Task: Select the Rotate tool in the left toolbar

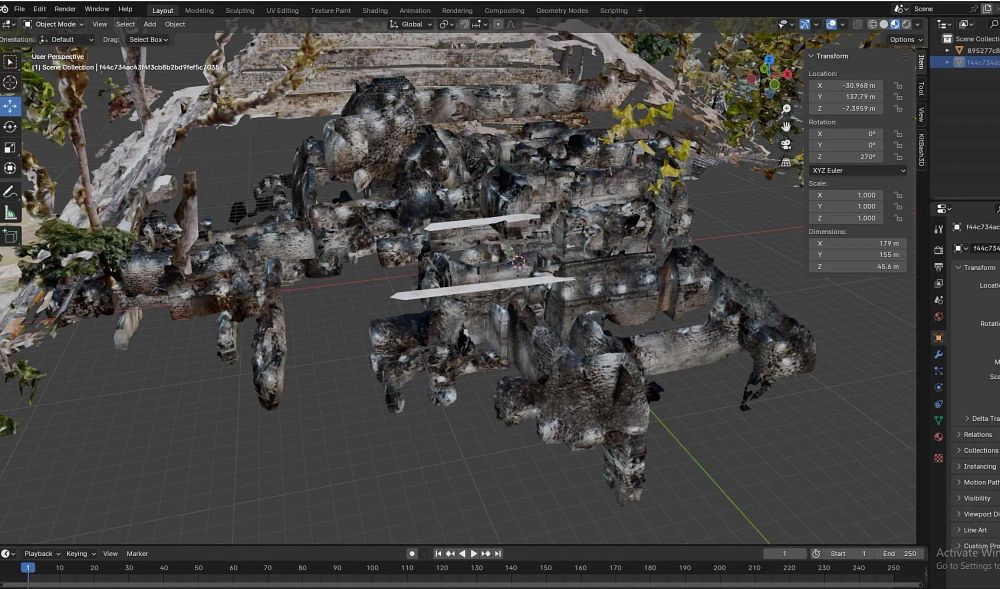Action: click(10, 127)
